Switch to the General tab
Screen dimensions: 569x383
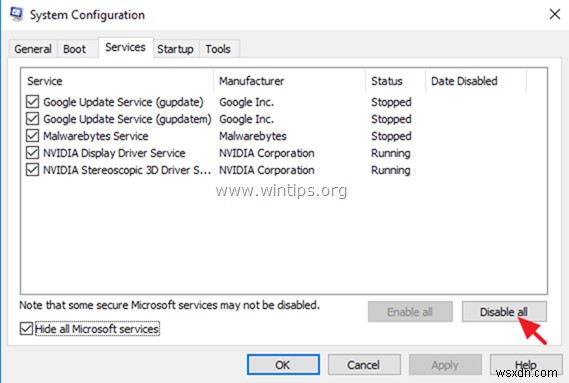(x=33, y=49)
